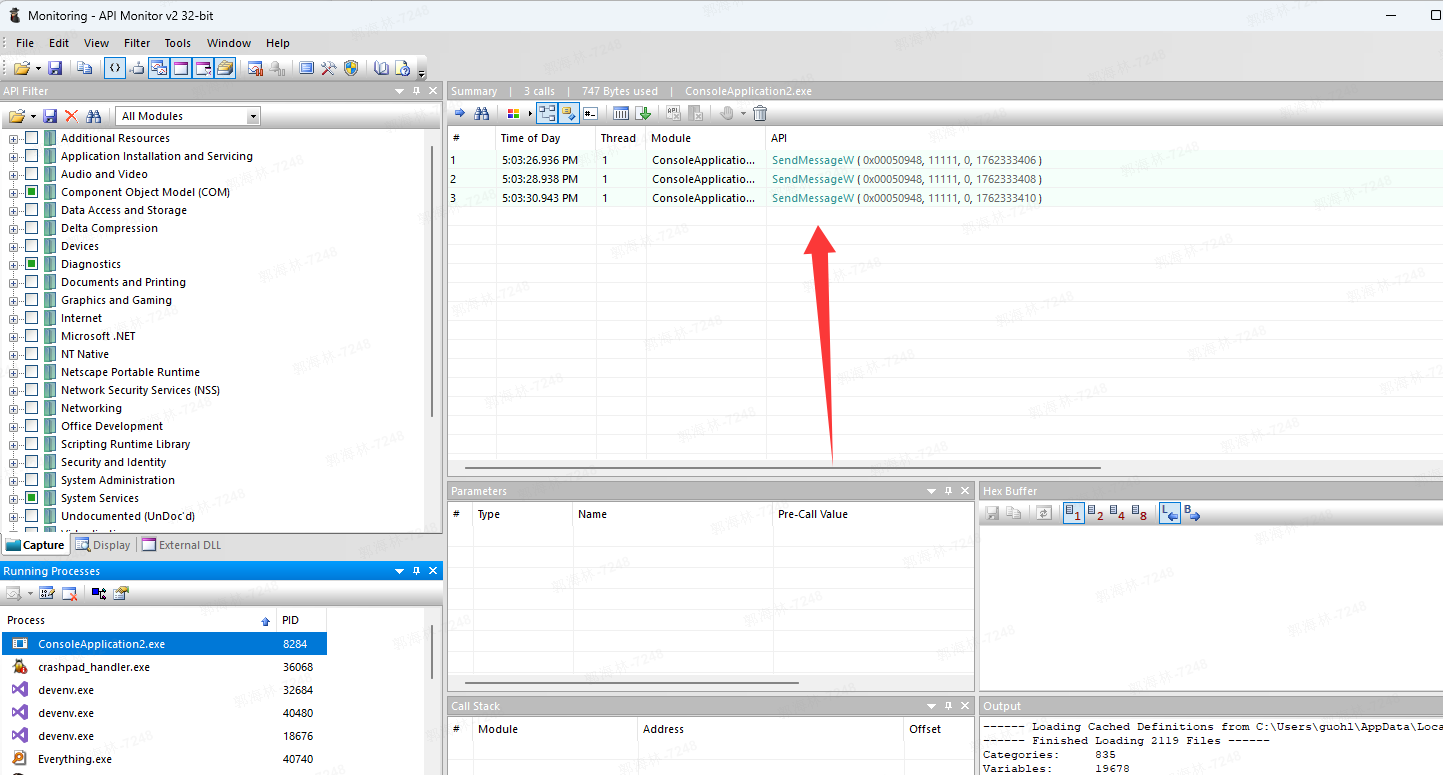Image resolution: width=1443 pixels, height=775 pixels.
Task: Check the Additional Resources checkbox
Action: tap(32, 138)
